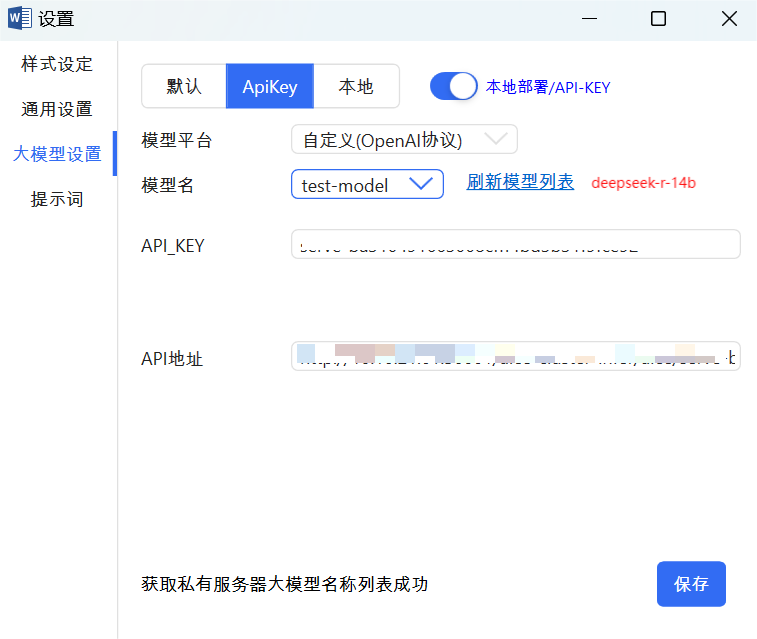The height and width of the screenshot is (639, 757).
Task: Select 大模型设置 in the sidebar
Action: 57,154
